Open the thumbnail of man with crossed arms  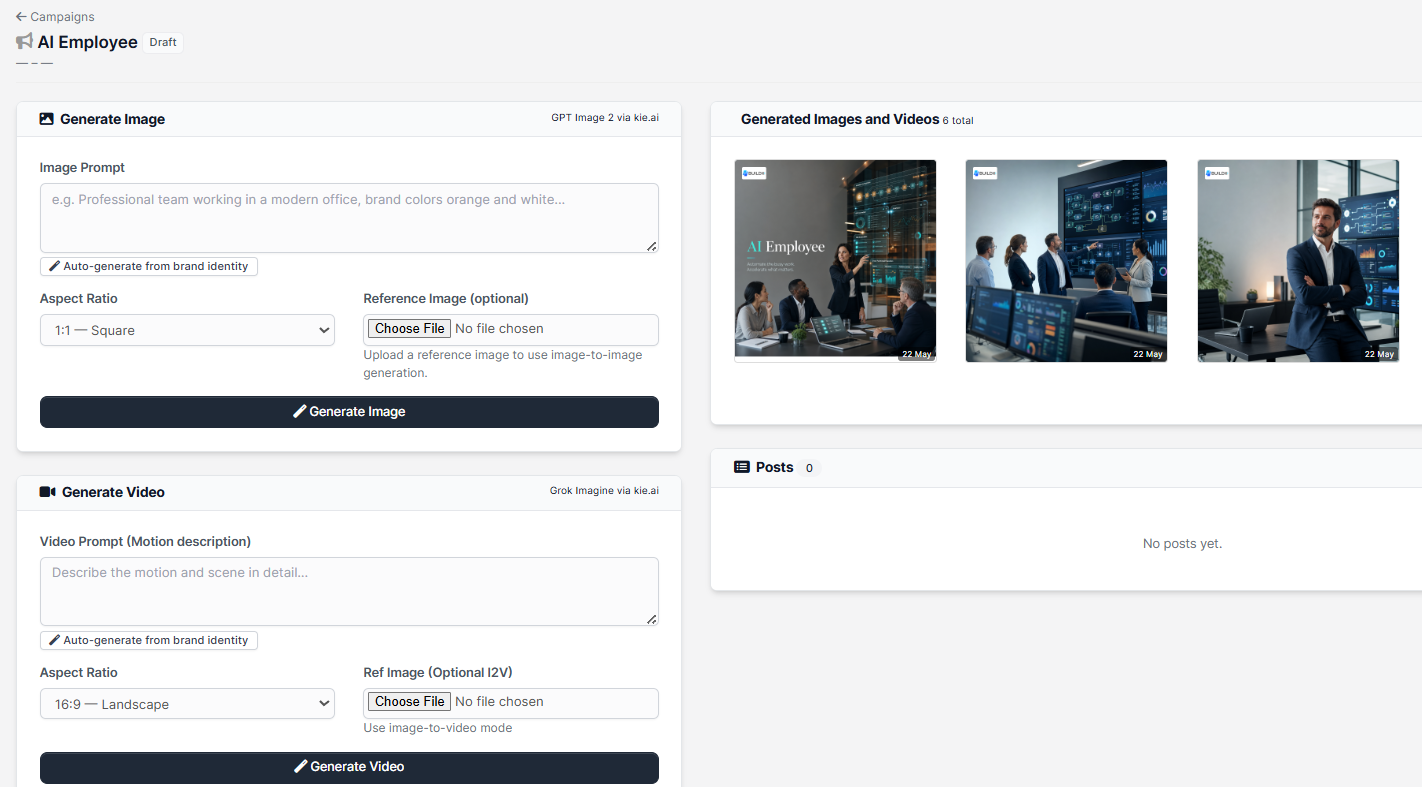coord(1298,261)
